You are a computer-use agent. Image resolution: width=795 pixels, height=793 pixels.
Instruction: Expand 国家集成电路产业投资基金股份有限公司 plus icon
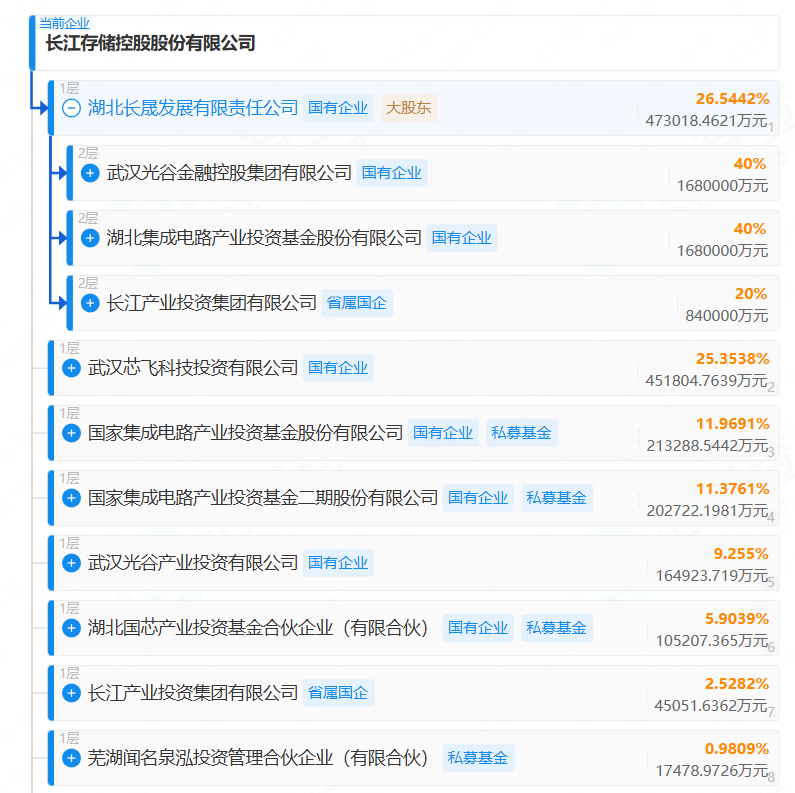coord(71,433)
